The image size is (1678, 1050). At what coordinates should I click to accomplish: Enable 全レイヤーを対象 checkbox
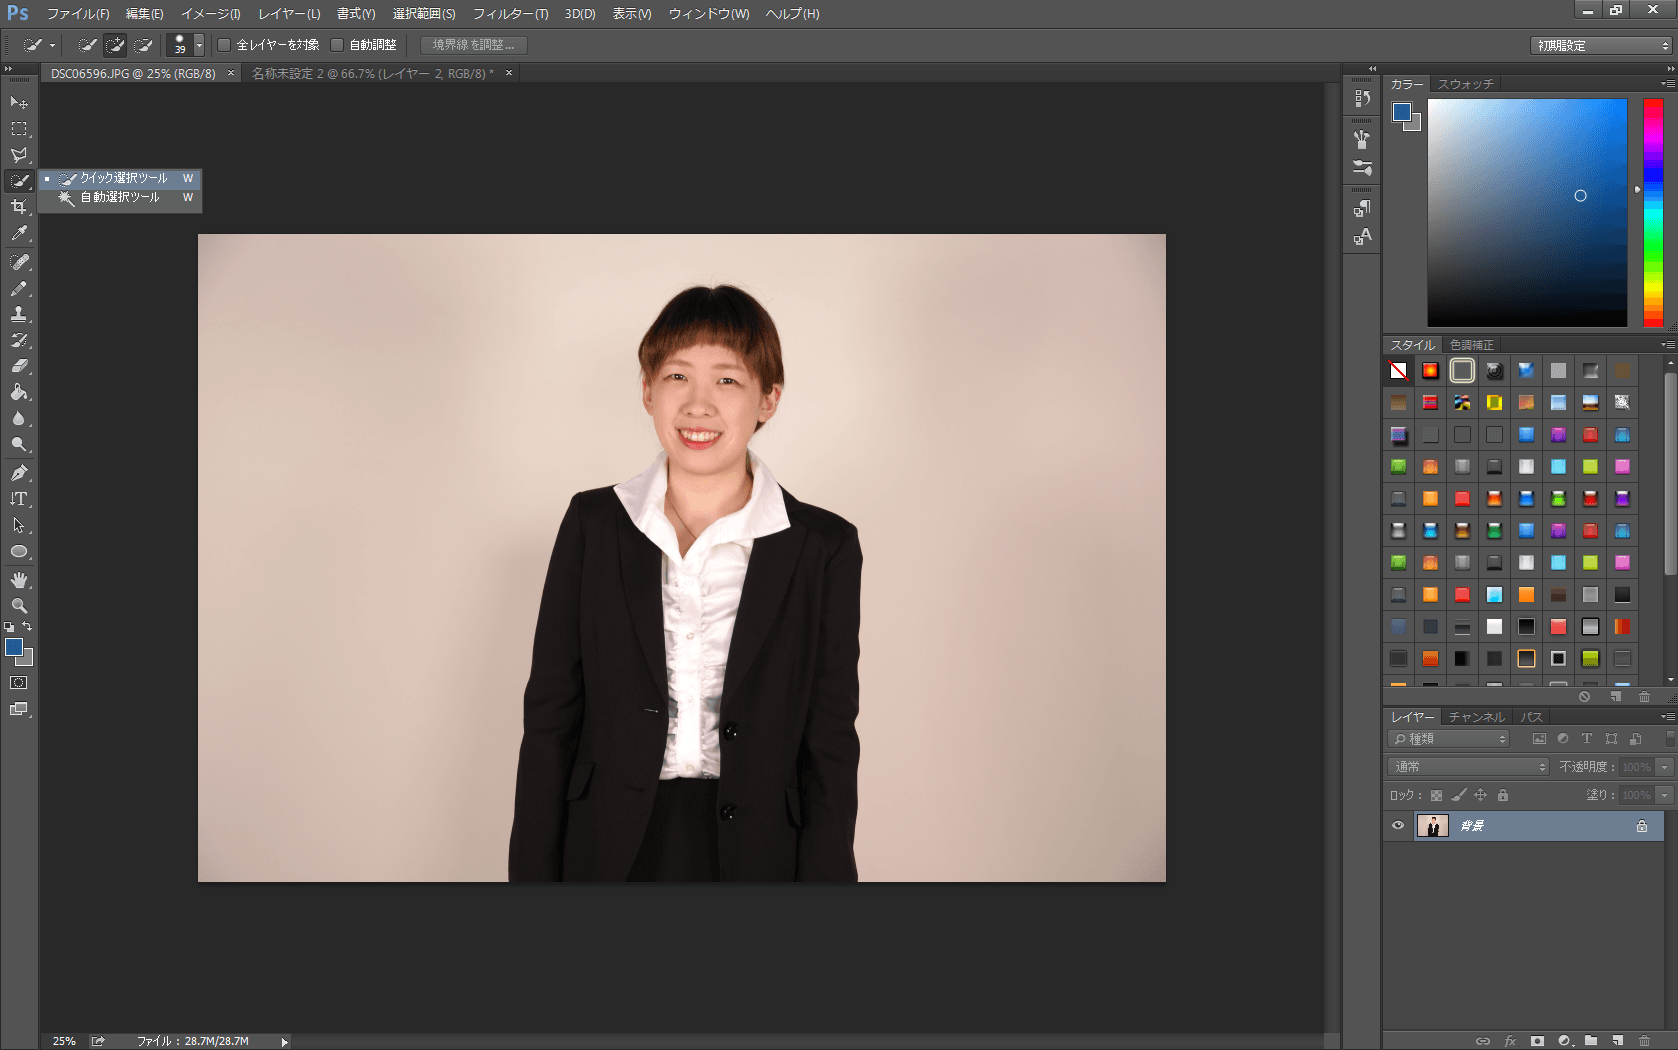pyautogui.click(x=225, y=45)
